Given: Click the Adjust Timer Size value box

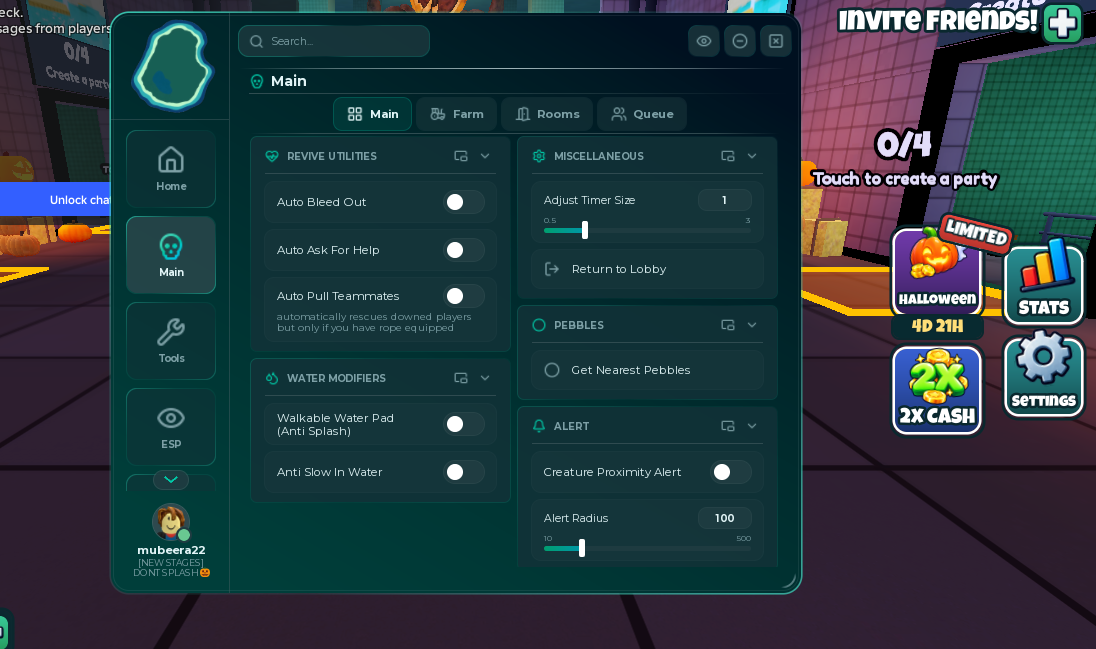Looking at the screenshot, I should [x=725, y=200].
